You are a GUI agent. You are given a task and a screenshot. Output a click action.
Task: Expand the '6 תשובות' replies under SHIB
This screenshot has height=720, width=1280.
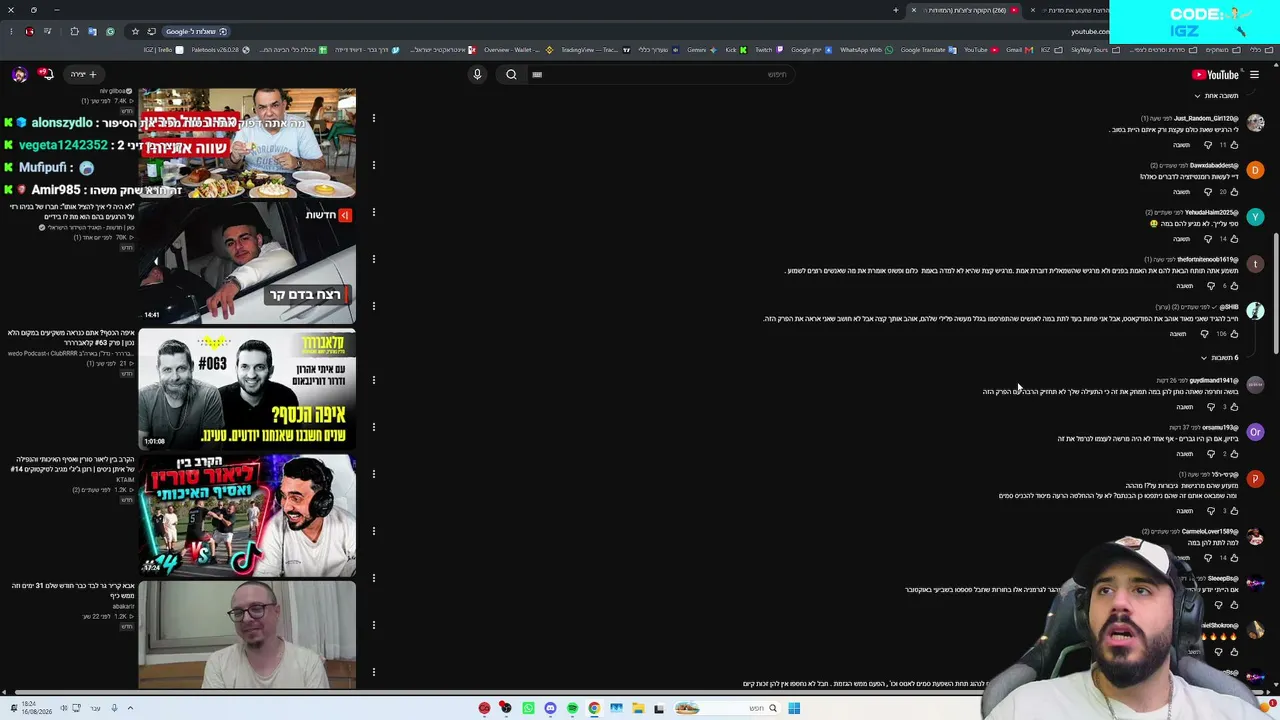(x=1219, y=358)
